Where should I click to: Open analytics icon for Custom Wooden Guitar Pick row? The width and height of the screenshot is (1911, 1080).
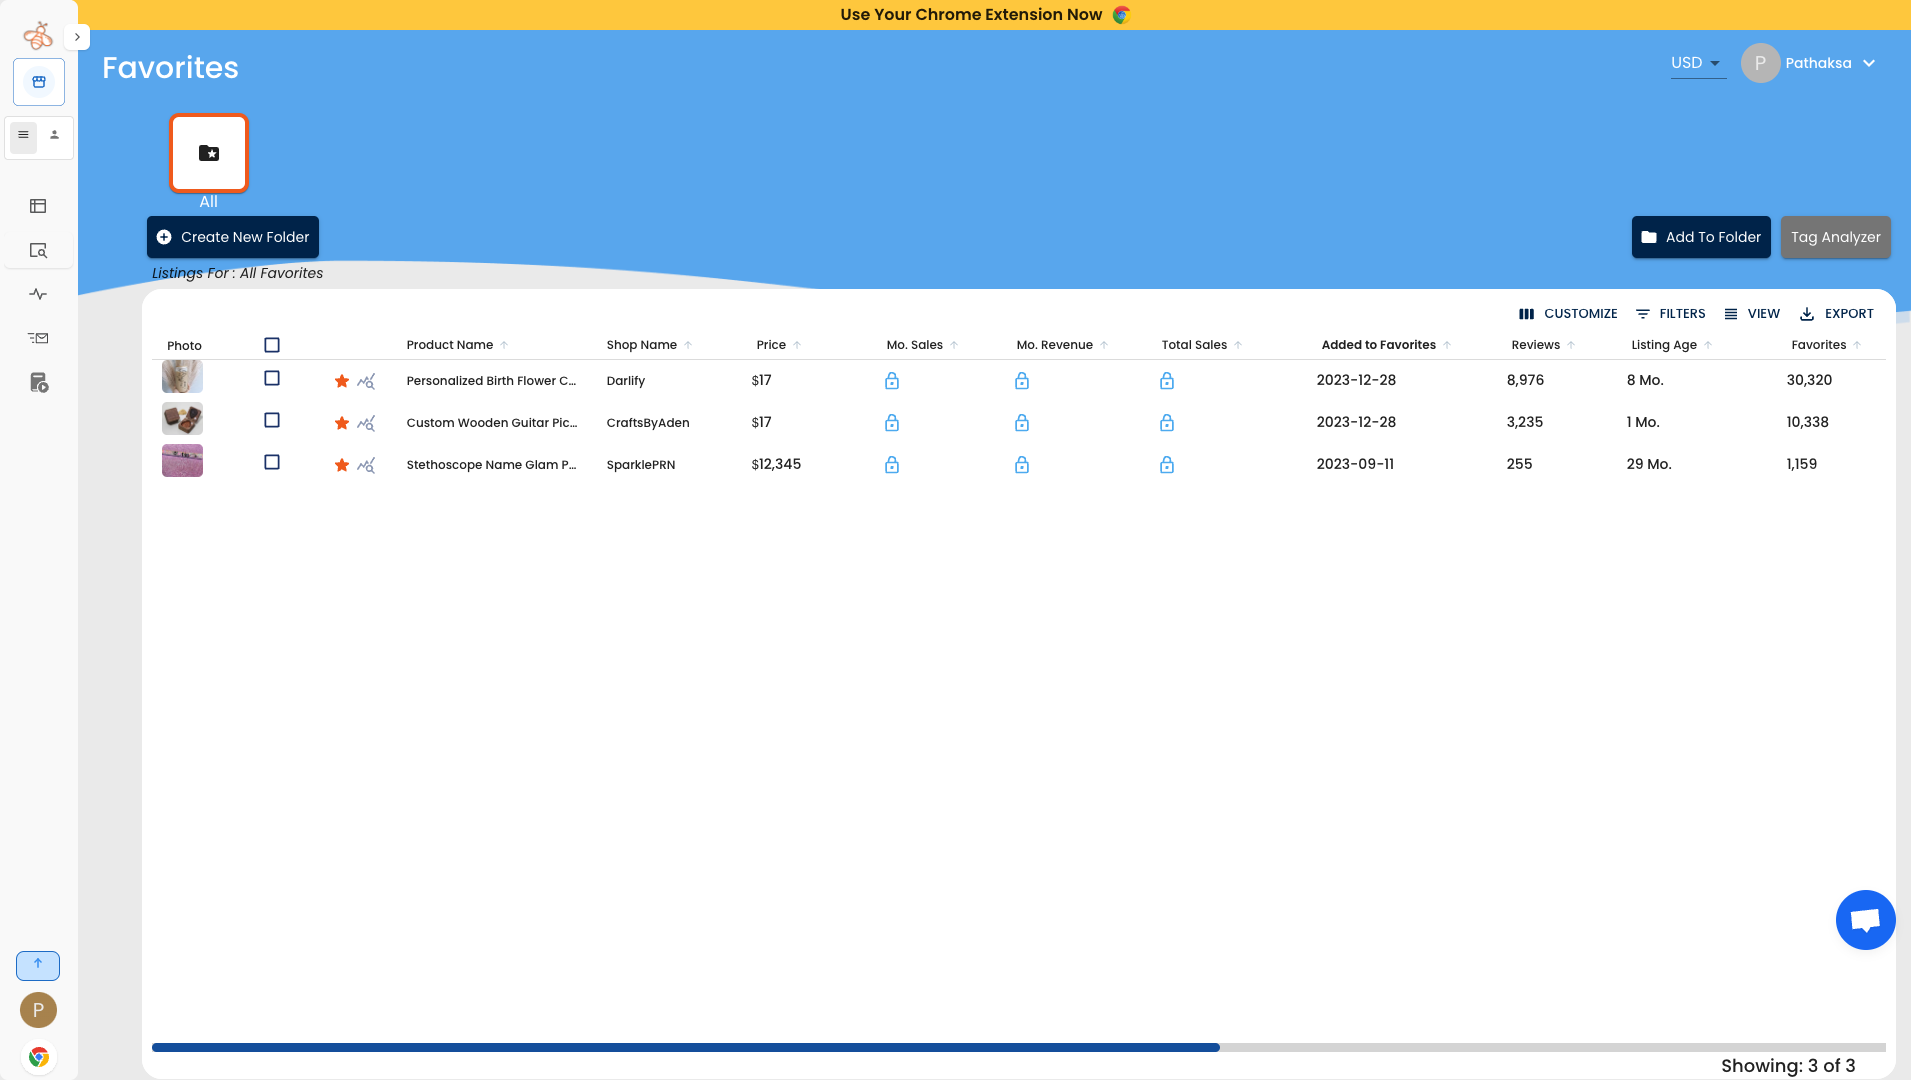tap(366, 423)
